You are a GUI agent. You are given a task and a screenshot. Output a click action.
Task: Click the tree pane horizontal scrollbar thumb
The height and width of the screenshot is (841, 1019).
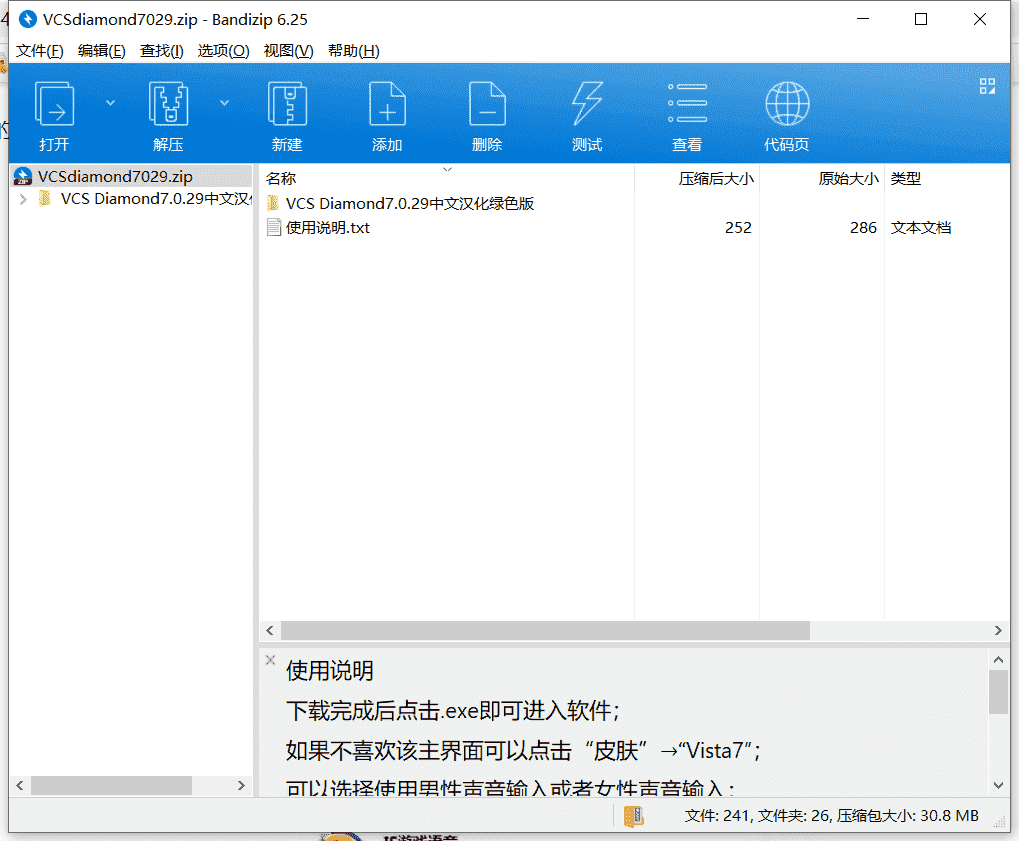coord(111,785)
